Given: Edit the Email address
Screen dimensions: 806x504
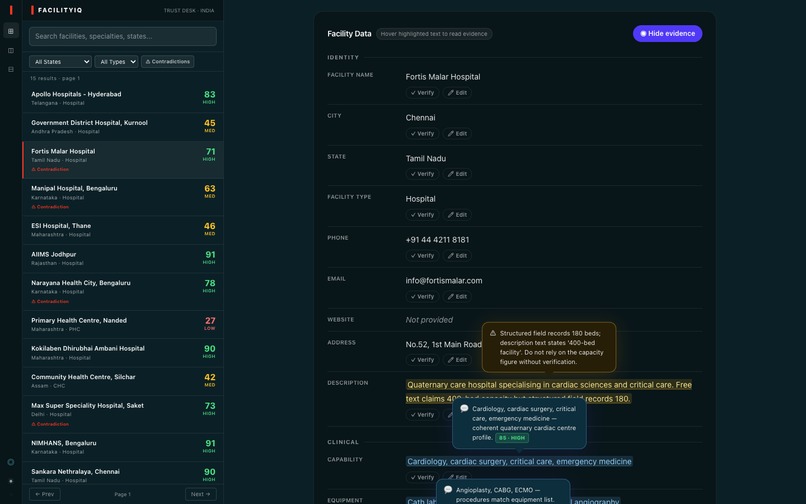Looking at the screenshot, I should tap(457, 297).
